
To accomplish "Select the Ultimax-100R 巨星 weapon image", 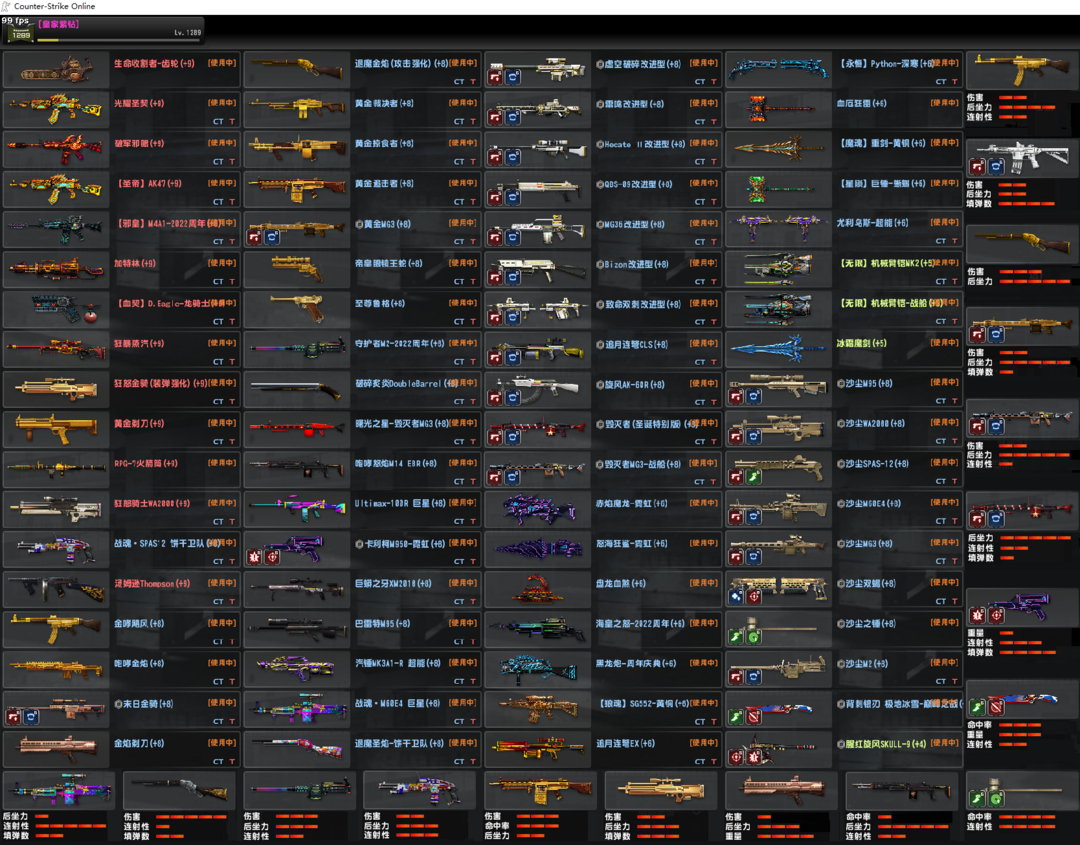I will (x=297, y=509).
